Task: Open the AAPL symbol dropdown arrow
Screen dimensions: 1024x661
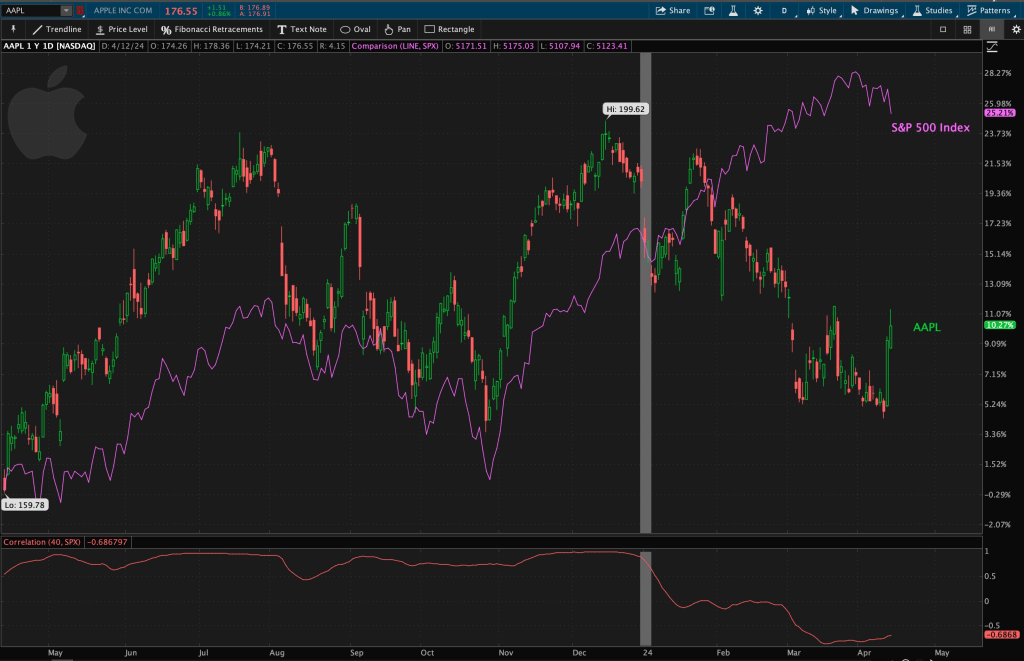Action: [66, 10]
